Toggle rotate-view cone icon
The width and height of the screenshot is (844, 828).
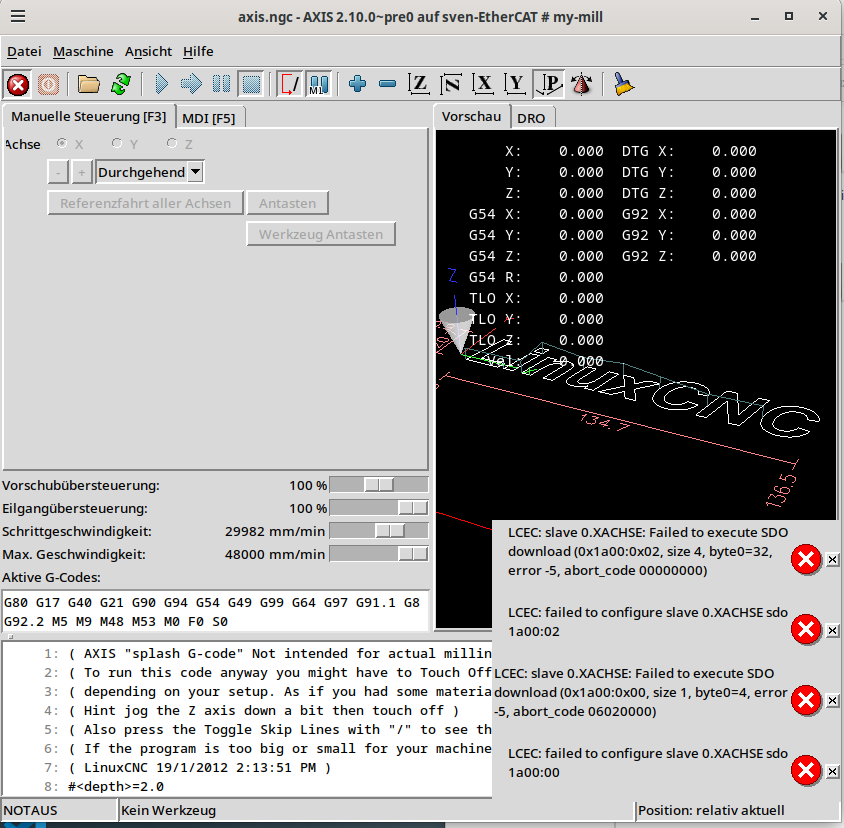(582, 85)
